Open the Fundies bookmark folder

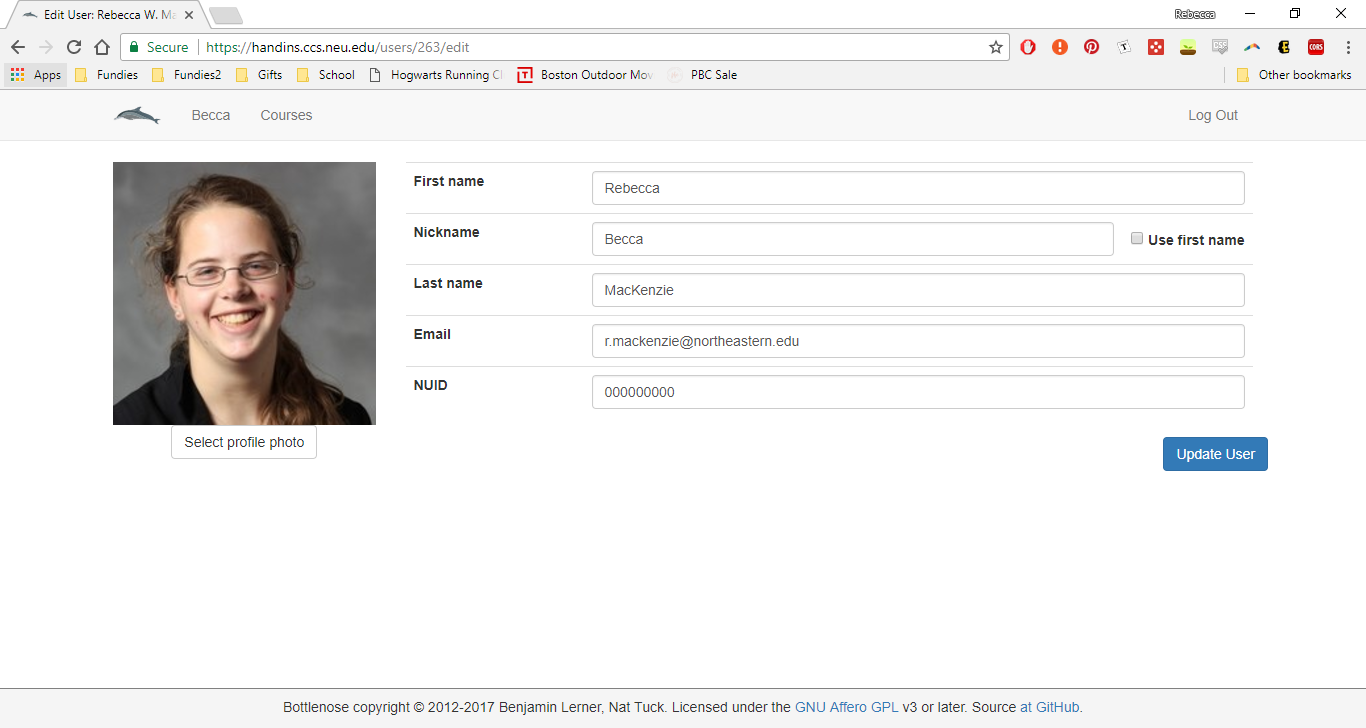pyautogui.click(x=107, y=75)
